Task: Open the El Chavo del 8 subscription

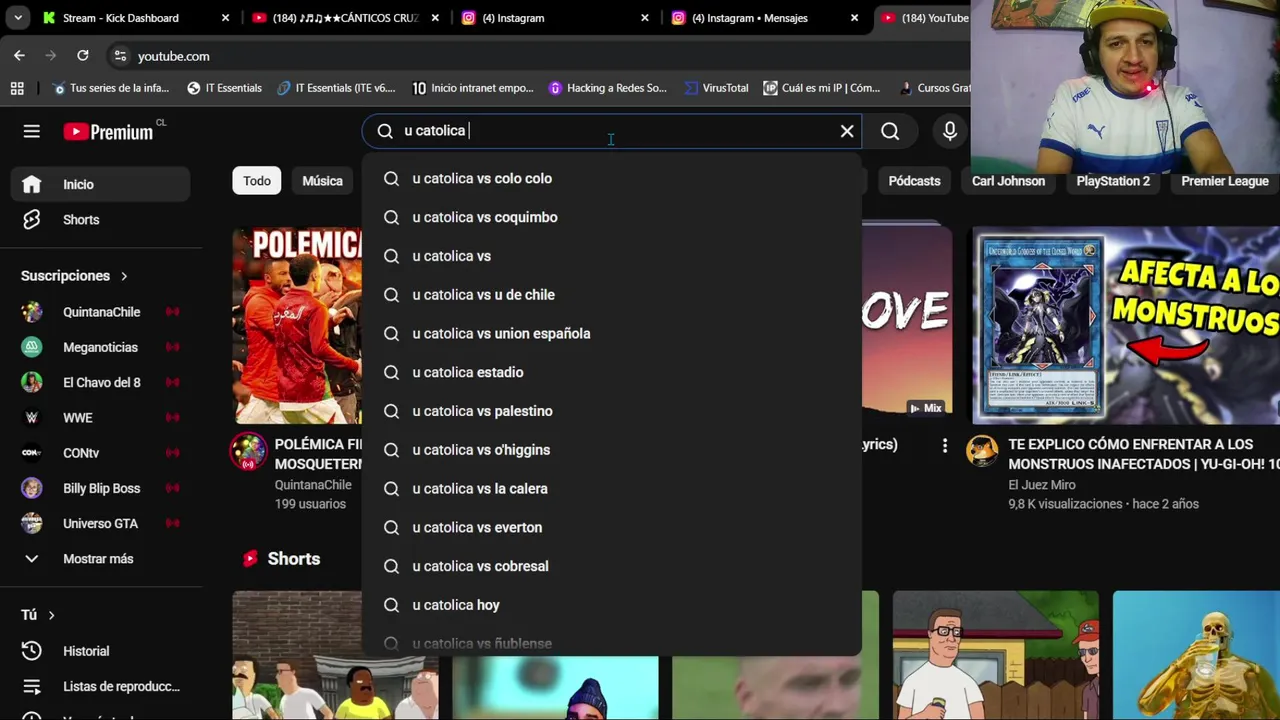Action: pyautogui.click(x=100, y=382)
